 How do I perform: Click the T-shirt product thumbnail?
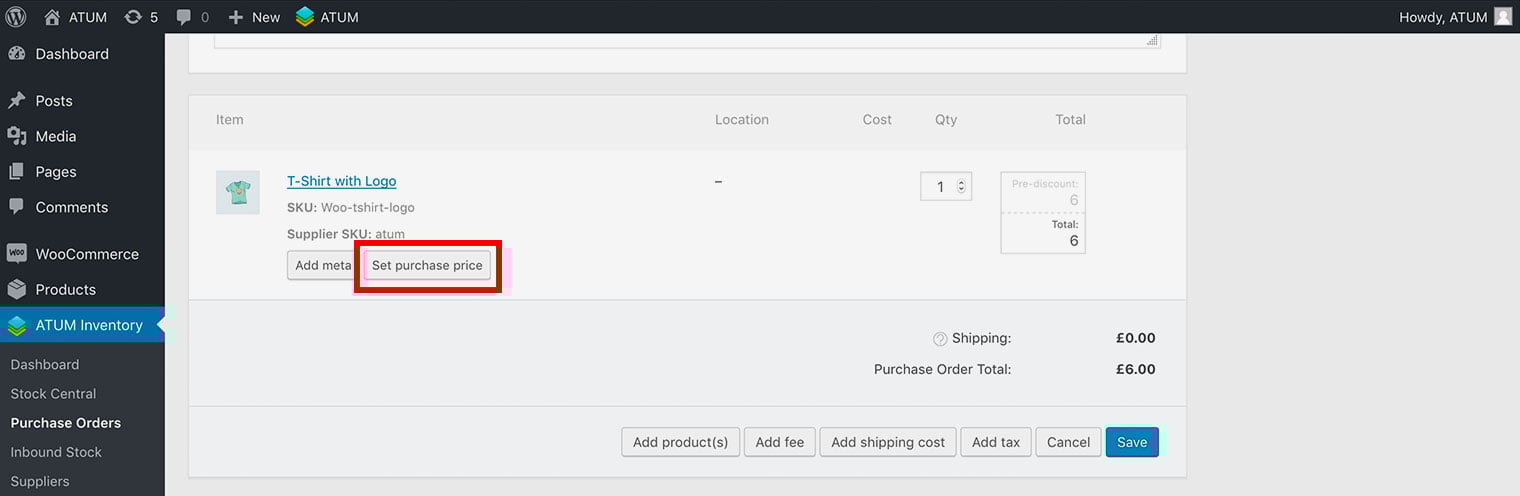coord(238,192)
